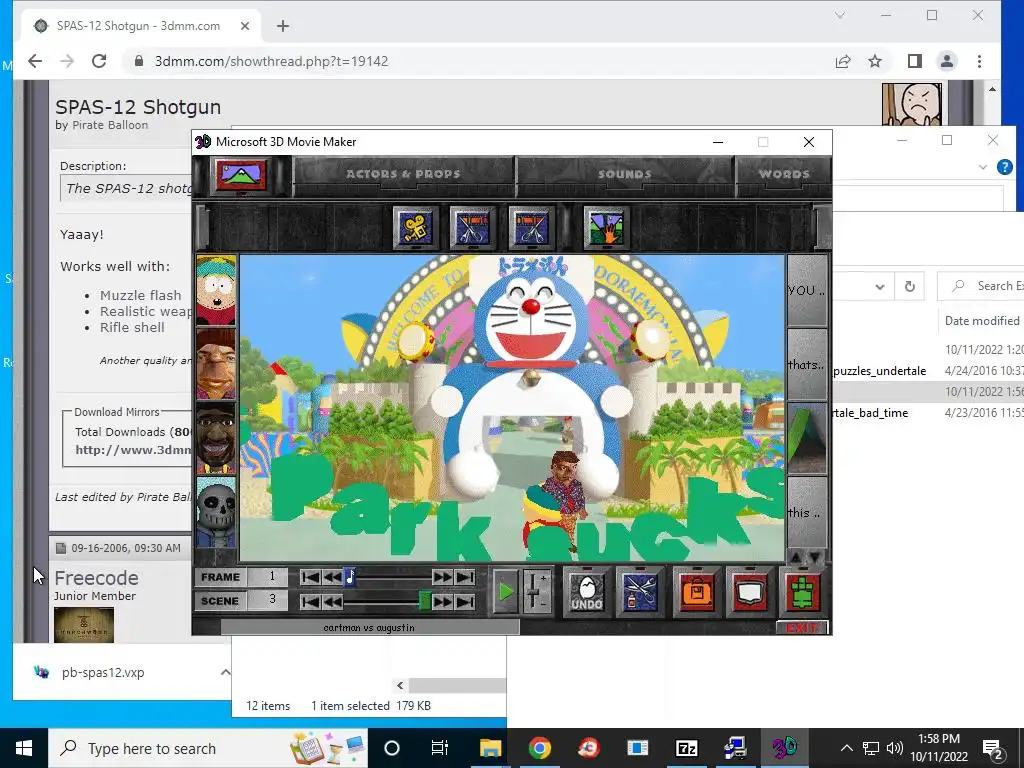Expand File Explorer address history dropdown

[880, 286]
